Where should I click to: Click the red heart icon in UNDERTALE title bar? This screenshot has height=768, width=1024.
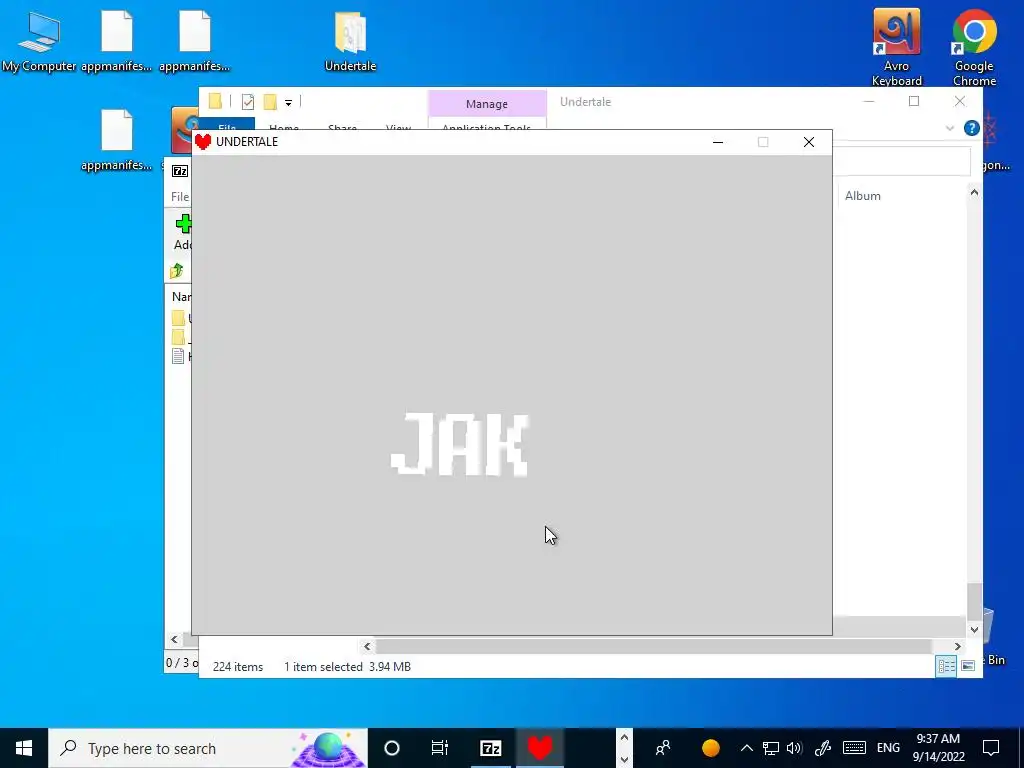[x=203, y=142]
